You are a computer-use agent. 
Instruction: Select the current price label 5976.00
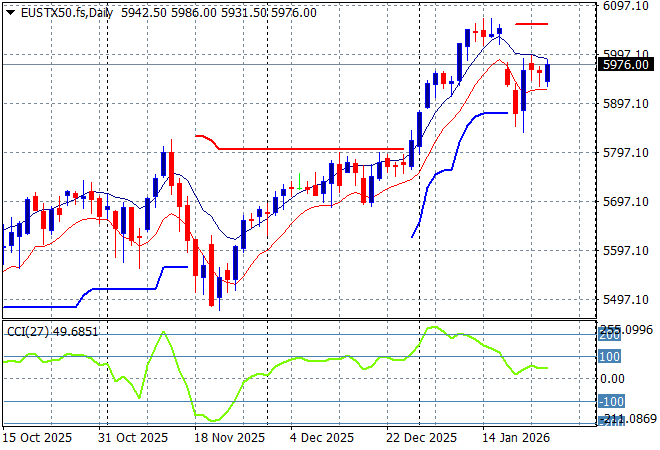[626, 64]
